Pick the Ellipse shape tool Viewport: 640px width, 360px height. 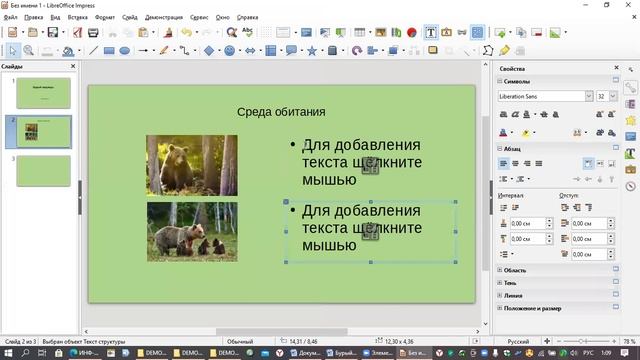[124, 51]
